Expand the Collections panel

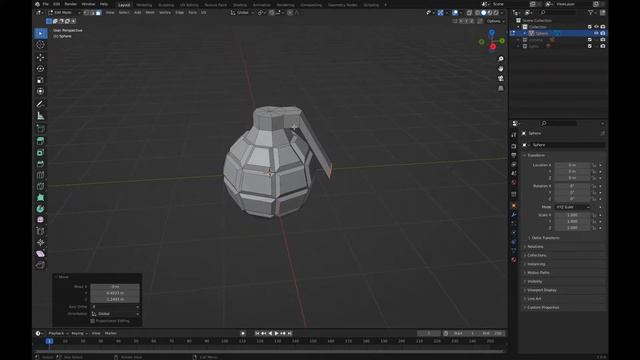point(536,255)
